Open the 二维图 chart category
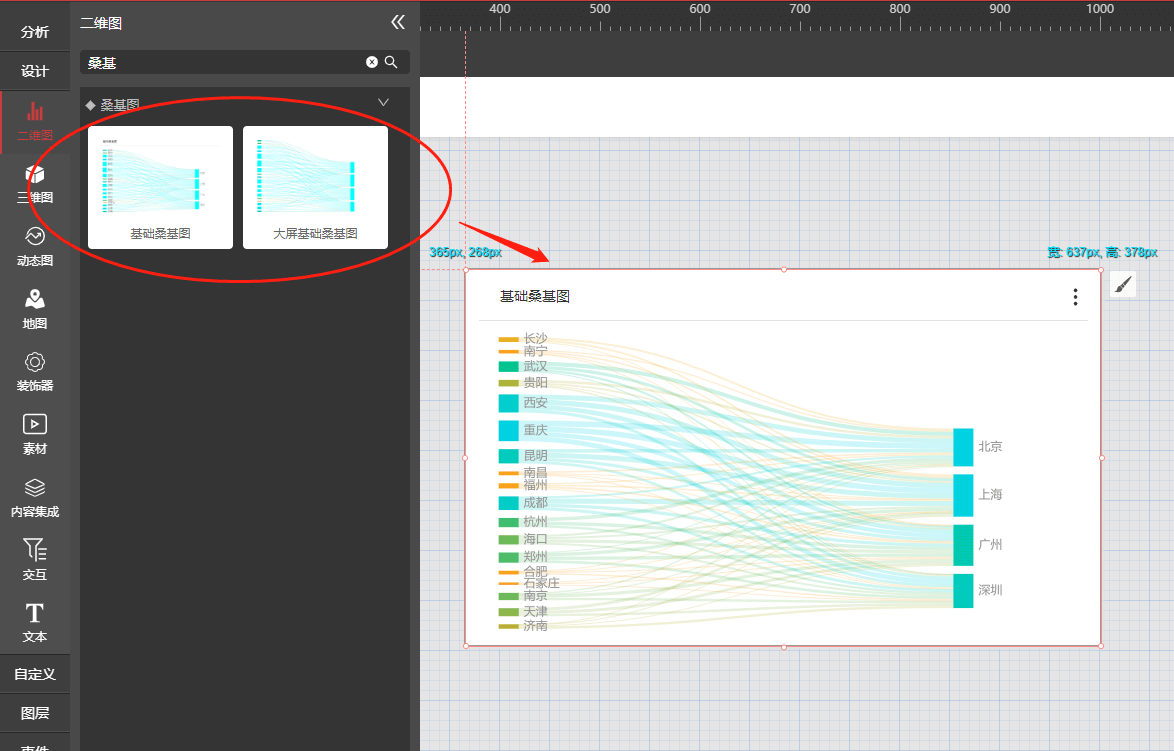The width and height of the screenshot is (1174, 751). (35, 120)
